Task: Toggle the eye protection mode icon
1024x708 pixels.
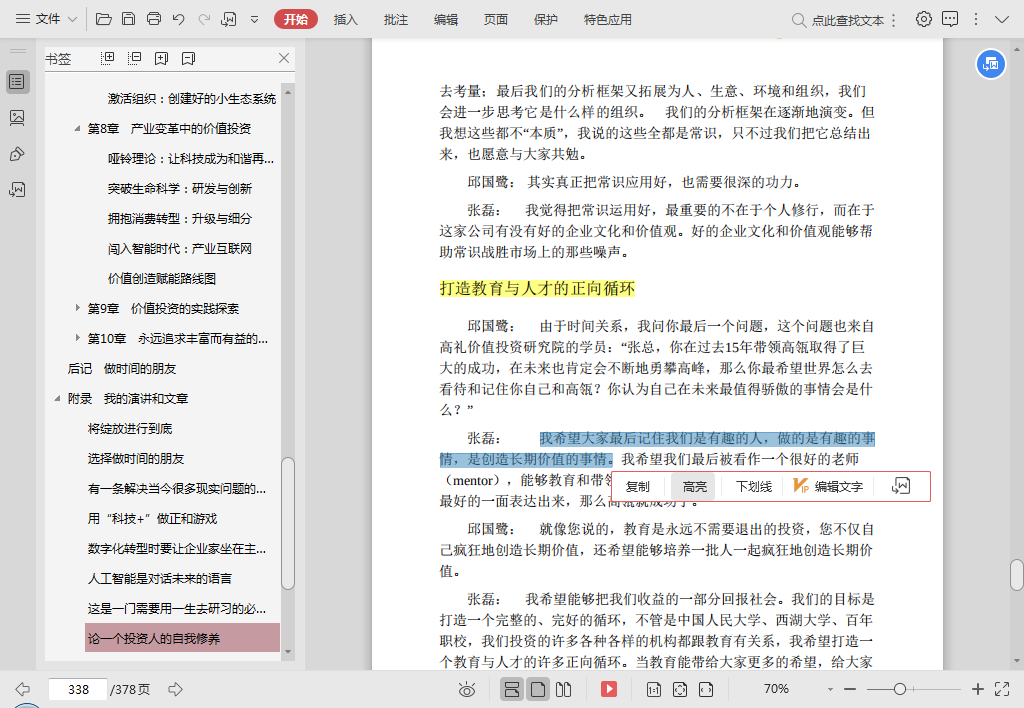Action: (x=467, y=689)
